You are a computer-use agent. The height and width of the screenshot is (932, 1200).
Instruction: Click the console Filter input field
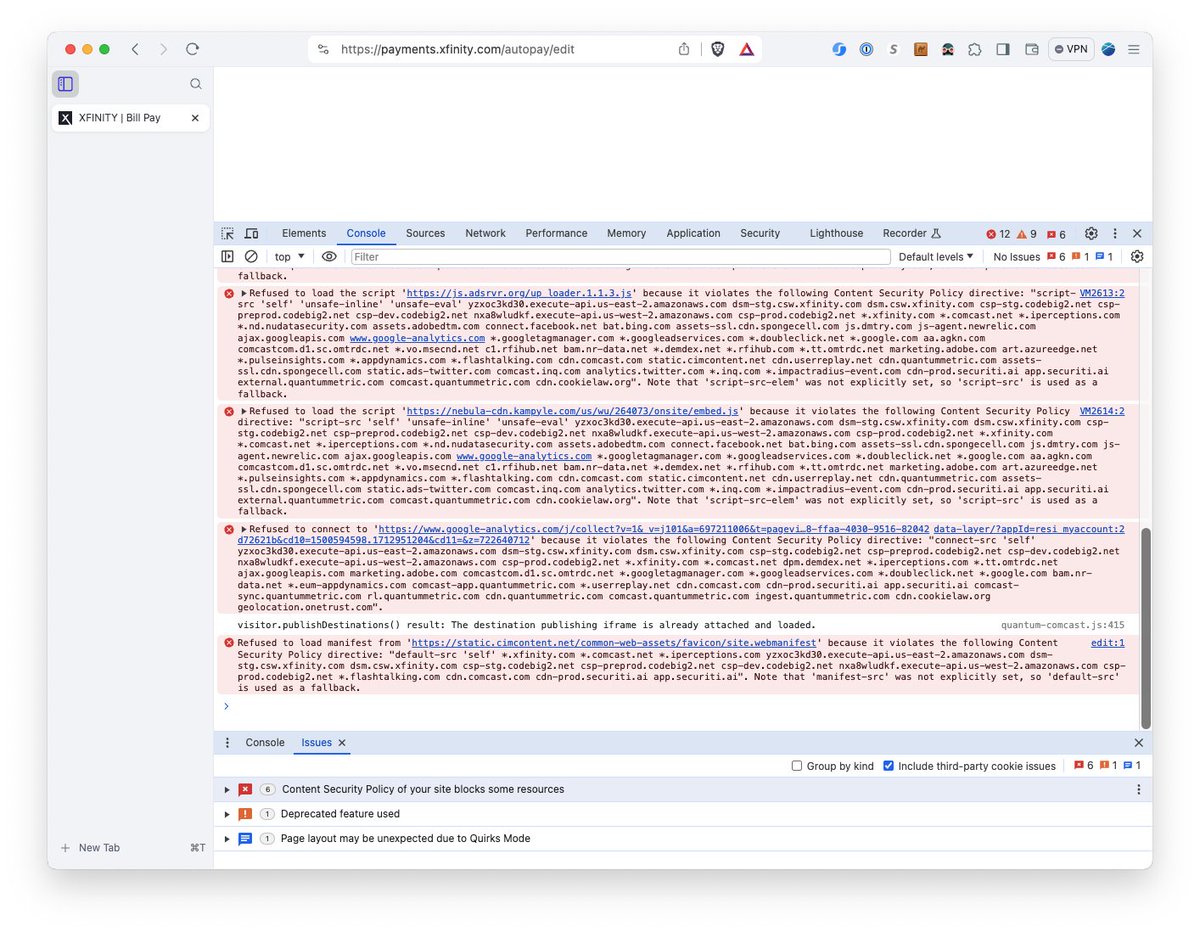point(620,257)
